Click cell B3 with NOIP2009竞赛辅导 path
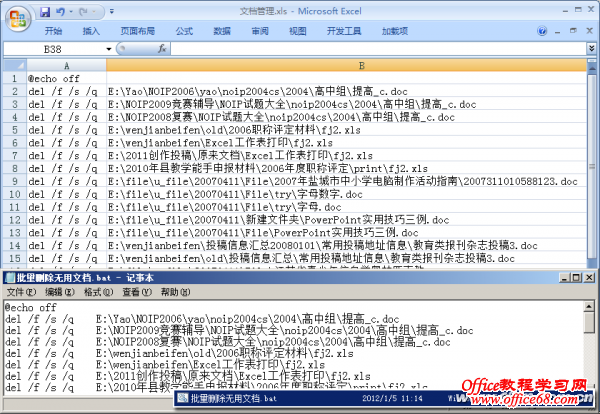 point(346,104)
